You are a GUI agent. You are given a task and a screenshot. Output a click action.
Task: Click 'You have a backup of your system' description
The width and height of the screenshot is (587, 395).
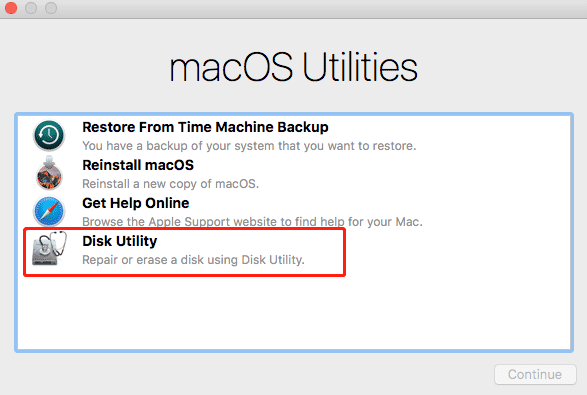[249, 146]
